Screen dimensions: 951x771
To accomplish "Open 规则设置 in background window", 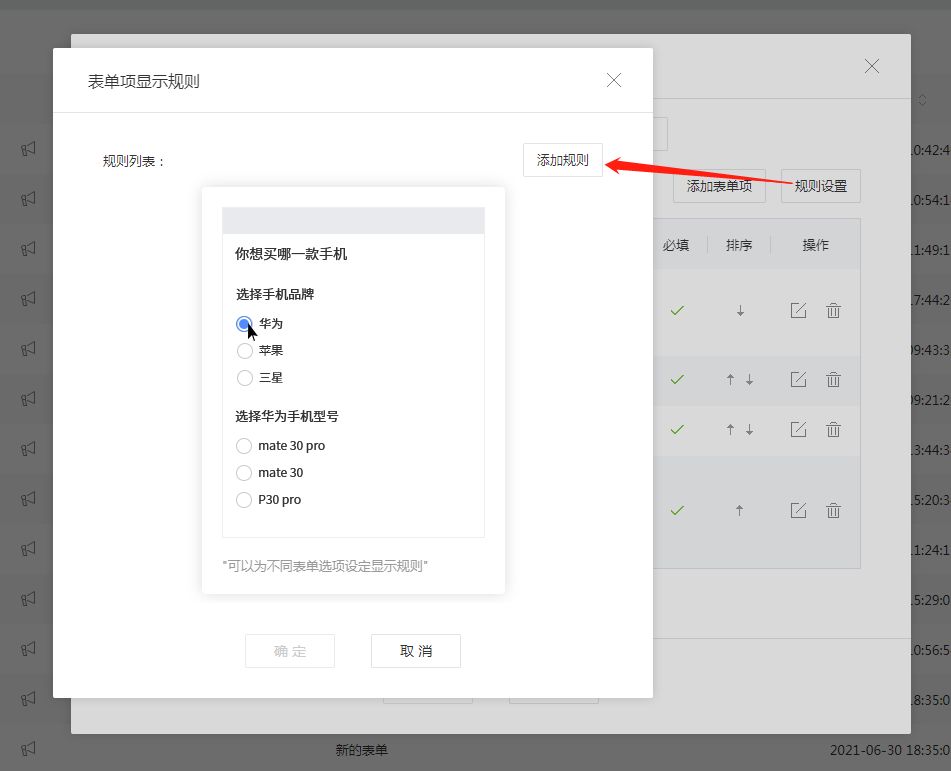I will coord(821,186).
